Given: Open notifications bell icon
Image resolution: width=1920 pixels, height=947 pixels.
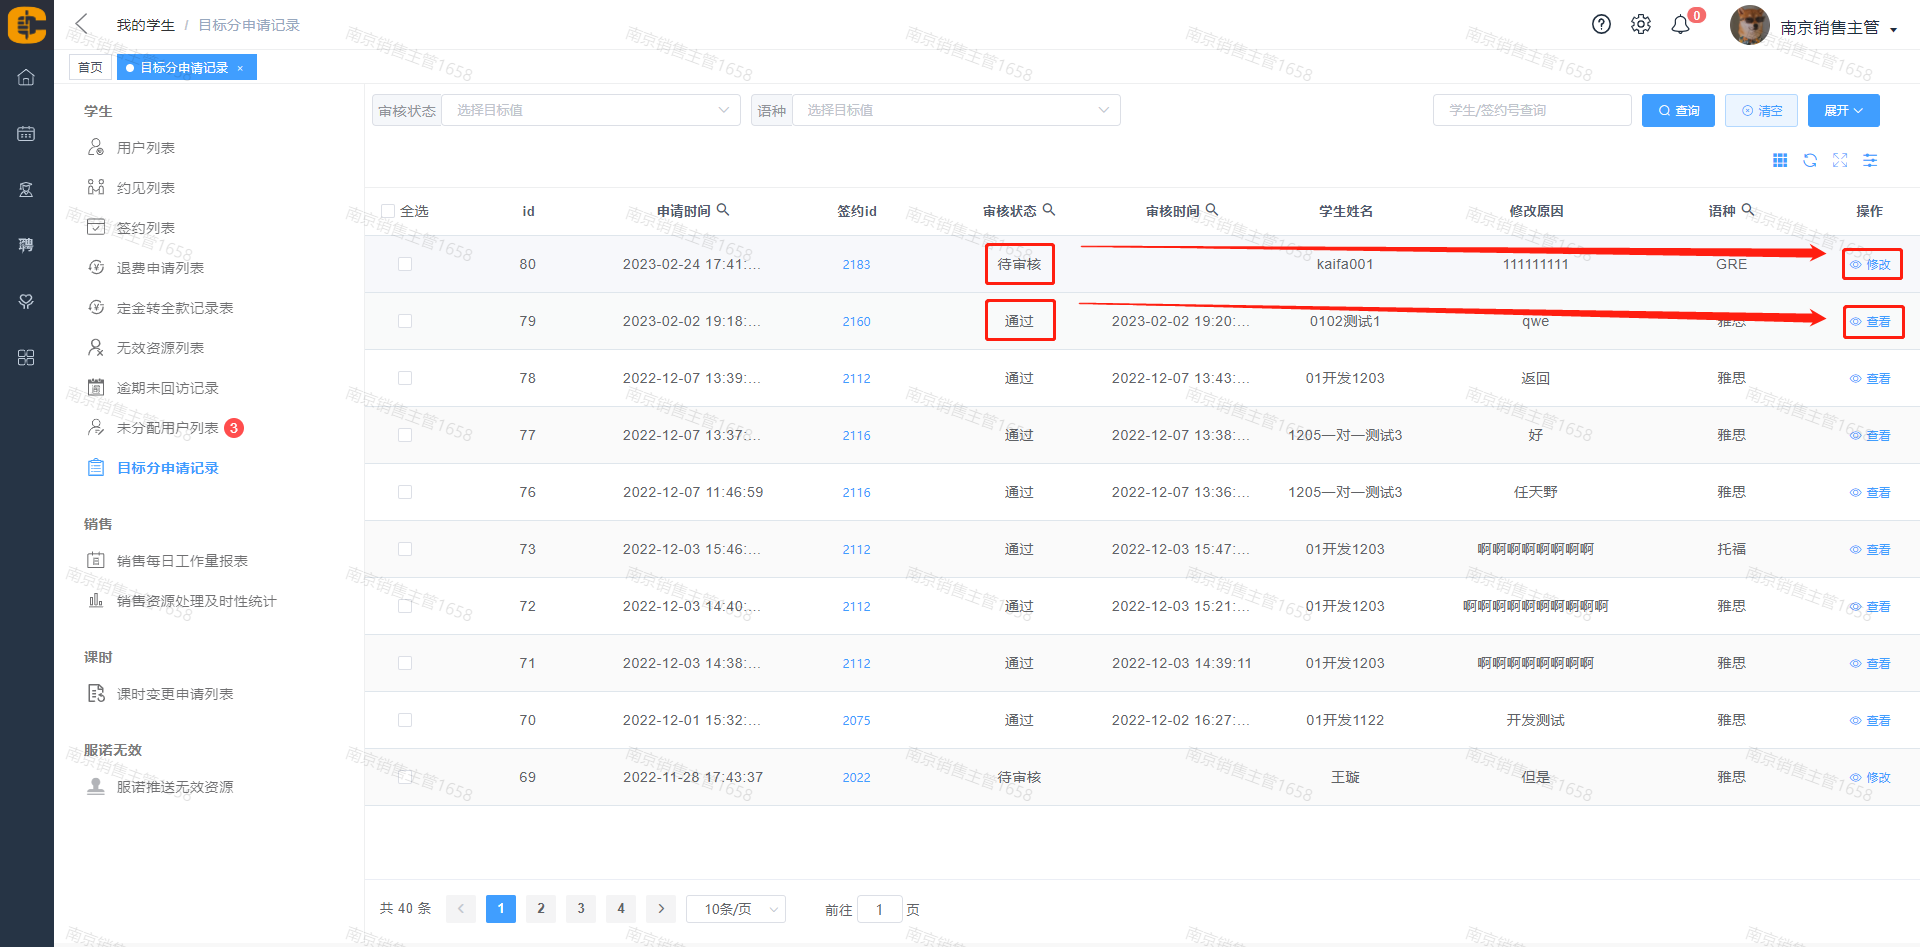Looking at the screenshot, I should pyautogui.click(x=1681, y=25).
